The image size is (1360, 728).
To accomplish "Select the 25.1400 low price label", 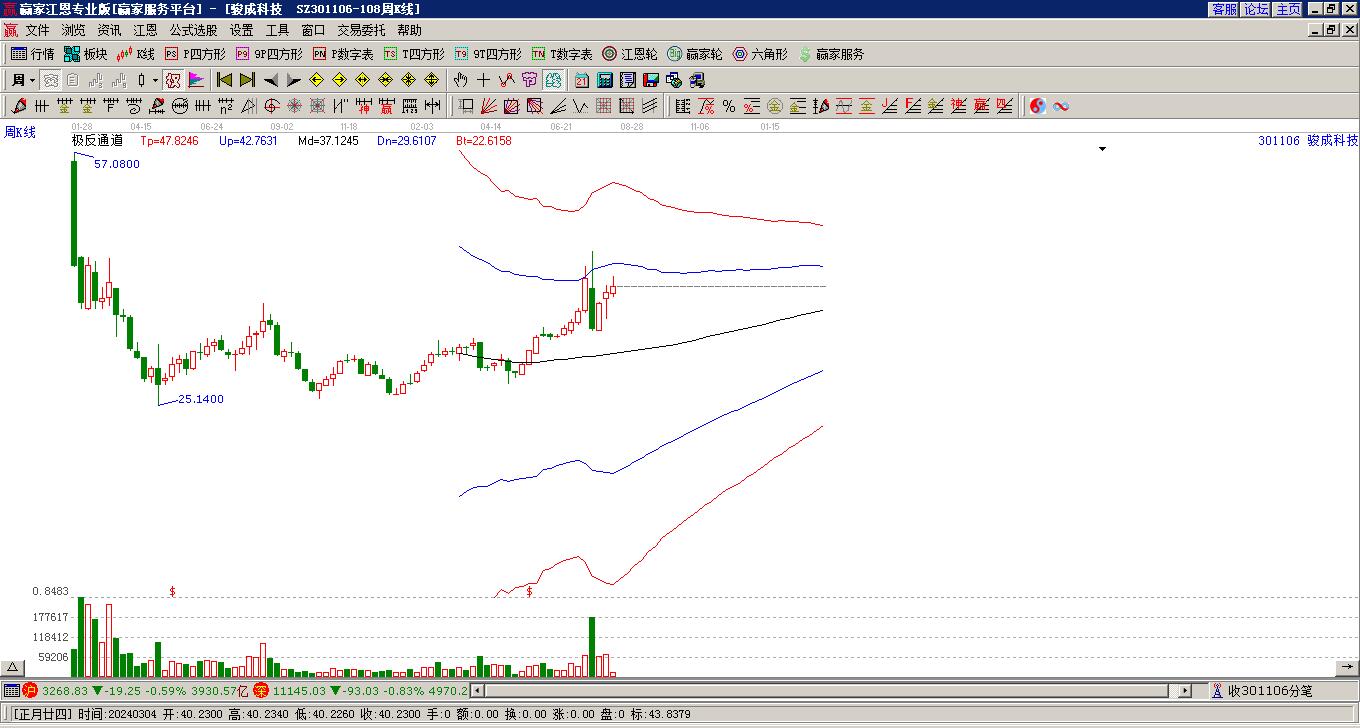I will 201,399.
